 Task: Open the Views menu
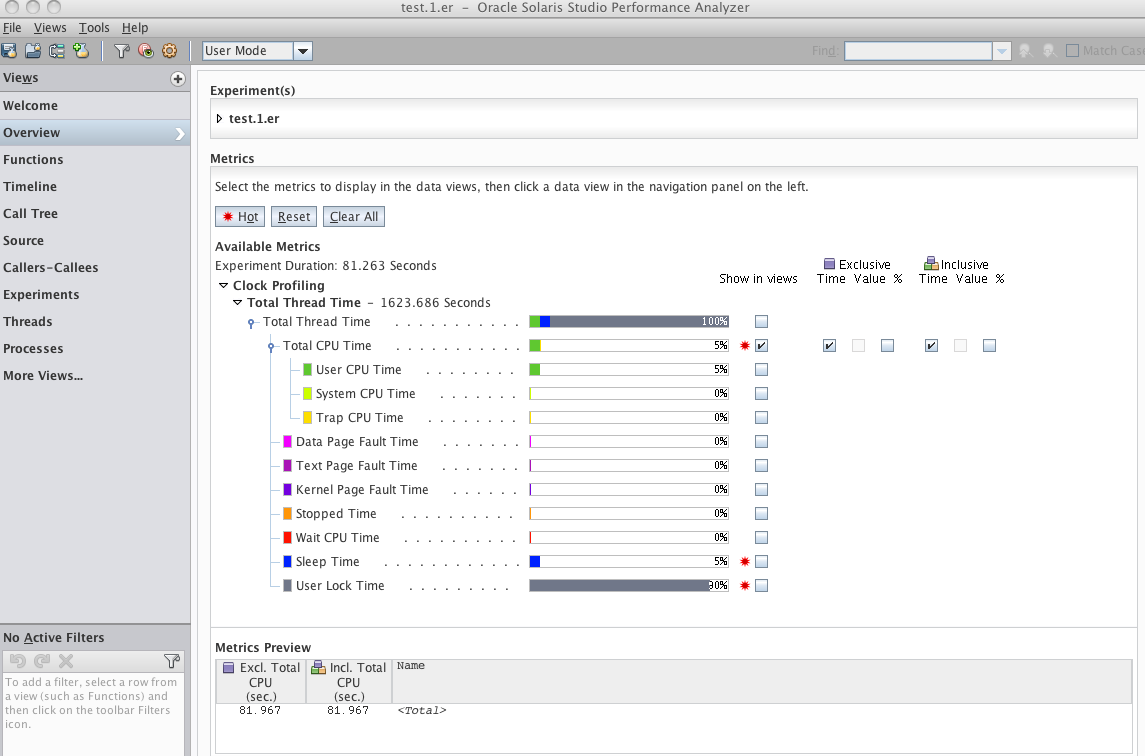[50, 28]
